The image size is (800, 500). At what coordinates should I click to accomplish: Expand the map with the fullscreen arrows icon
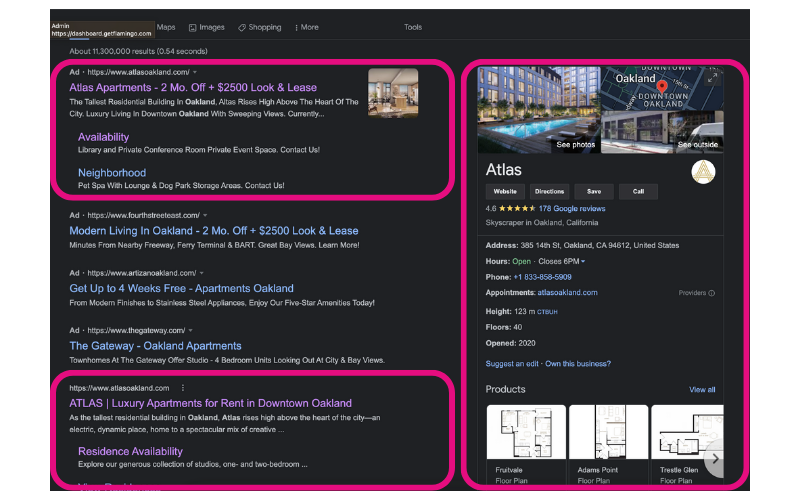coord(710,78)
